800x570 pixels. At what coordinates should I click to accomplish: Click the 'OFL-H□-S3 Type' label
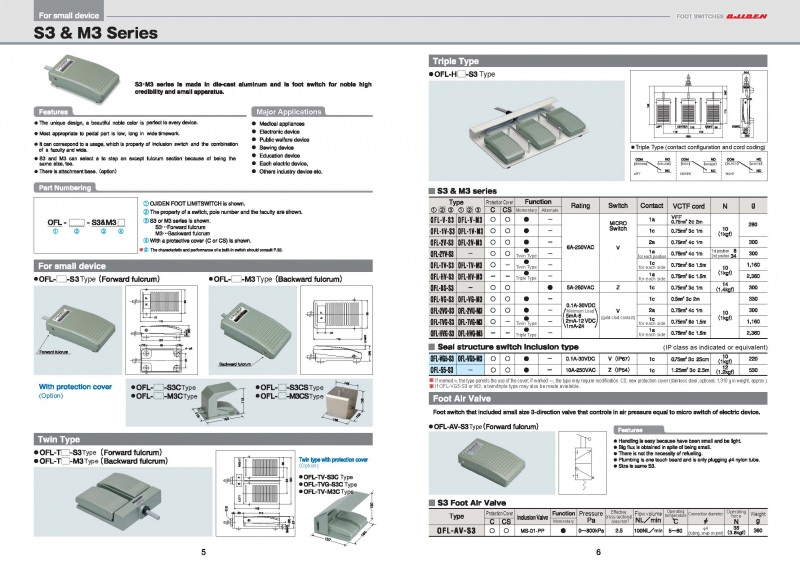[464, 75]
